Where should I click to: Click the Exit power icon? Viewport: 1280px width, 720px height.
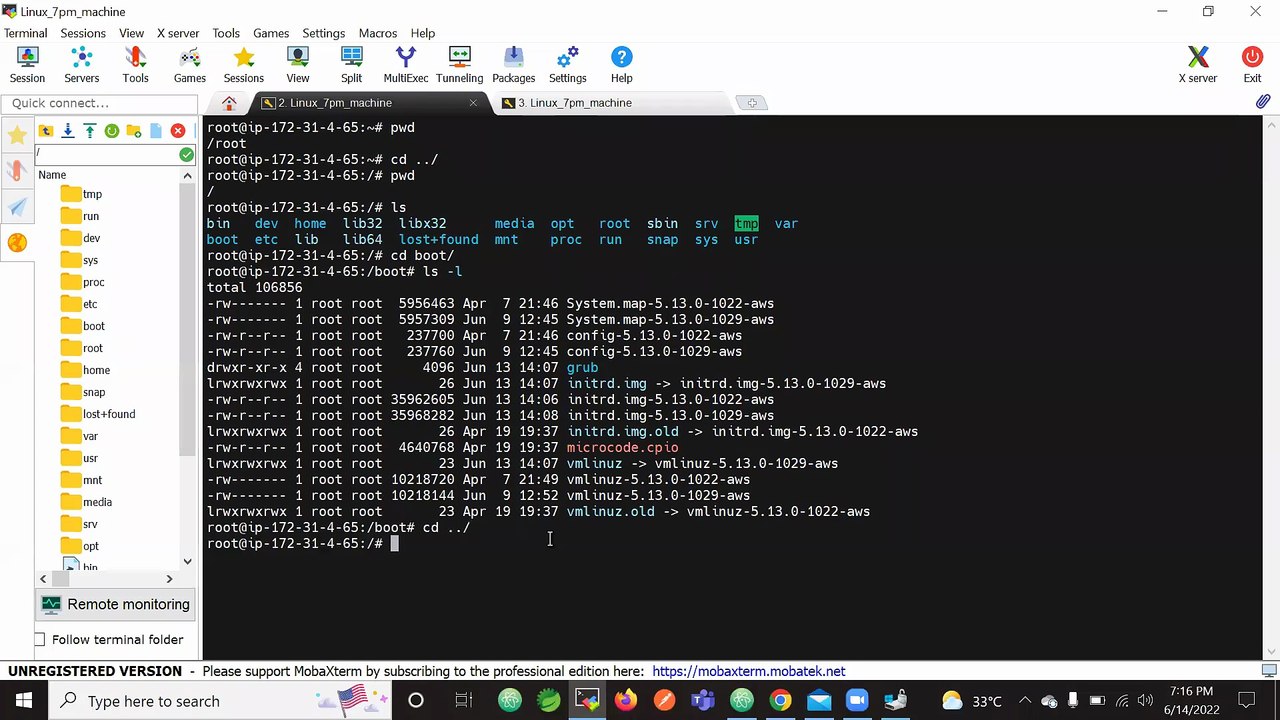click(x=1252, y=65)
